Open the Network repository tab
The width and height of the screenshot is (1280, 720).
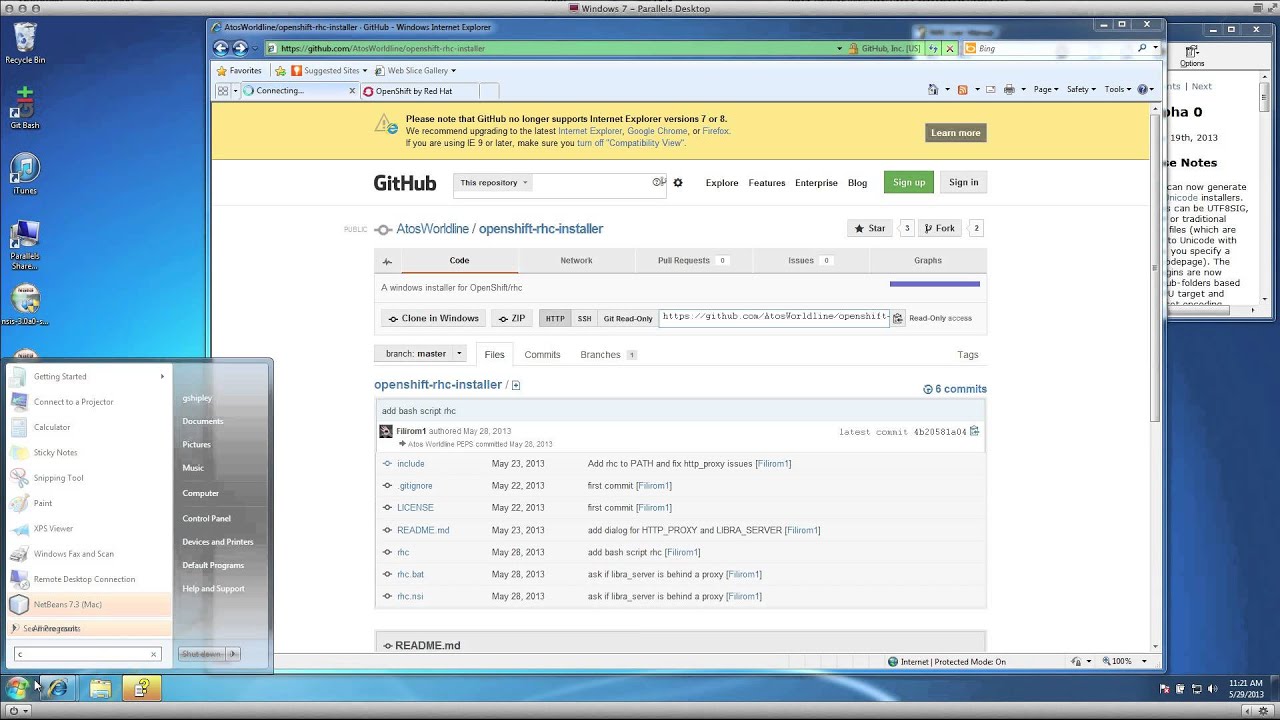pyautogui.click(x=576, y=261)
